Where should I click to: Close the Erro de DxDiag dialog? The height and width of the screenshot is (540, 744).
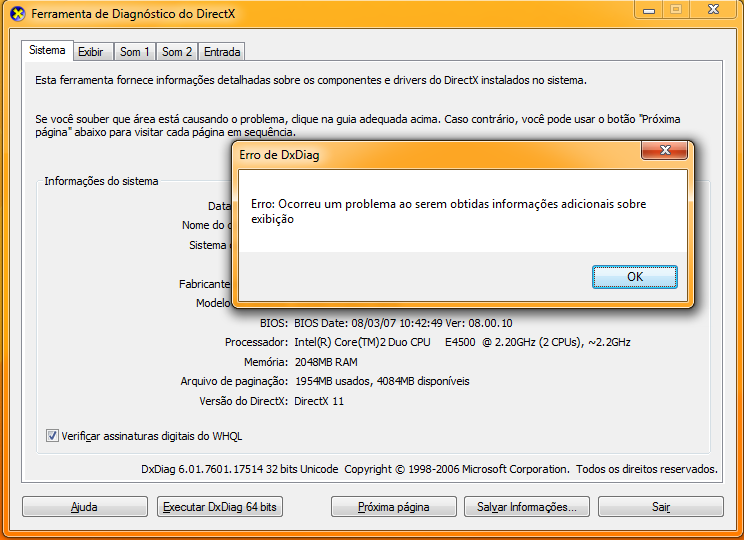[664, 150]
